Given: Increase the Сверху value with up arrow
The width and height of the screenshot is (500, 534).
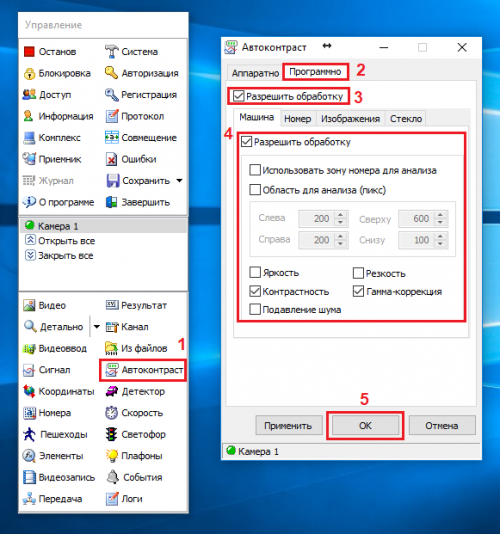Looking at the screenshot, I should (440, 215).
